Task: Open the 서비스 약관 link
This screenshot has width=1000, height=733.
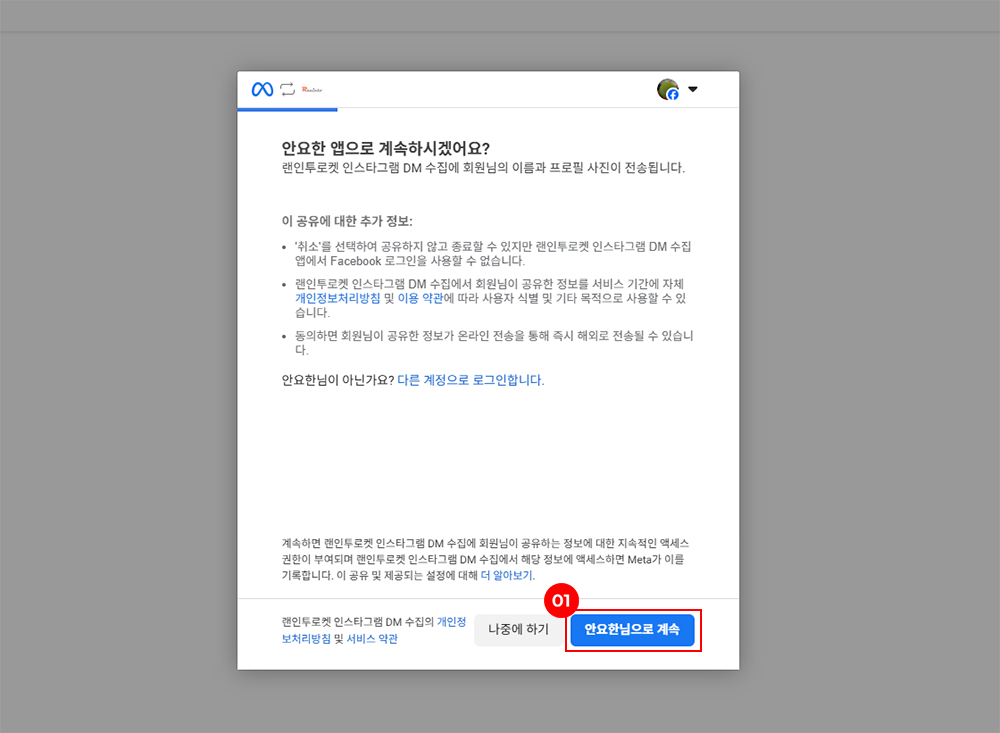Action: point(372,638)
